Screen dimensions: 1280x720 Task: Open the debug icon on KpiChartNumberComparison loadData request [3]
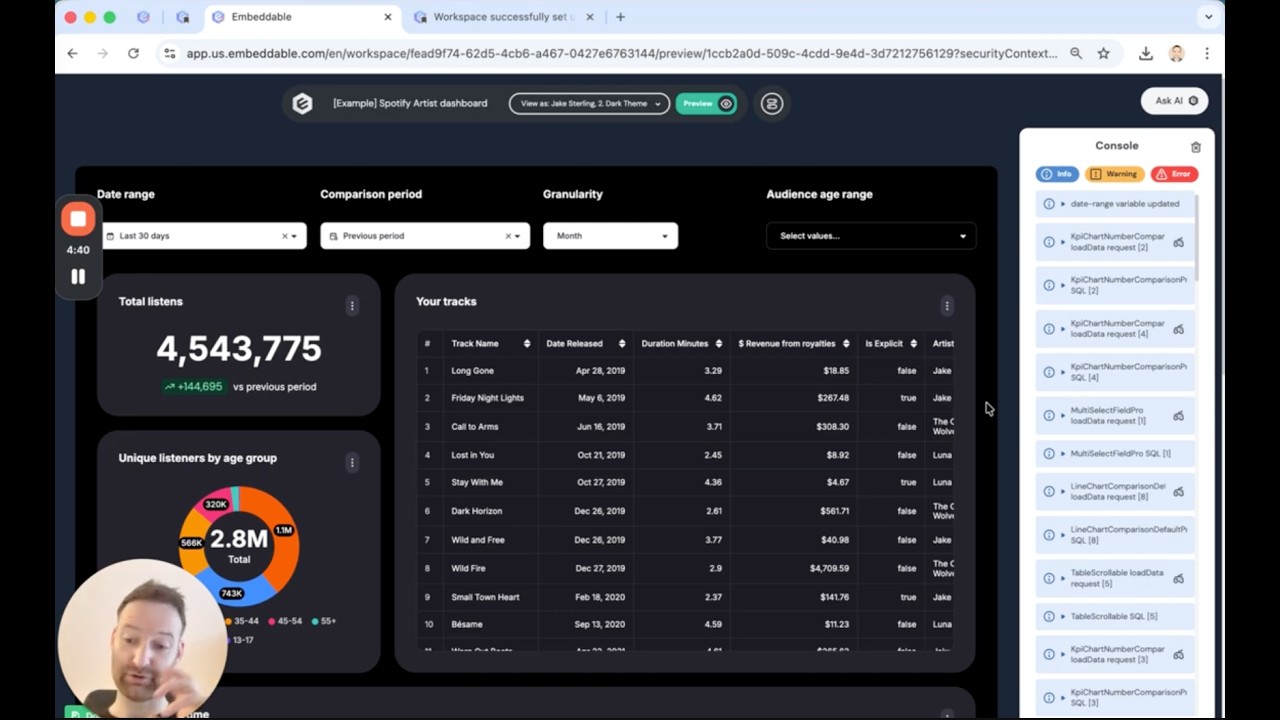[x=1179, y=655]
